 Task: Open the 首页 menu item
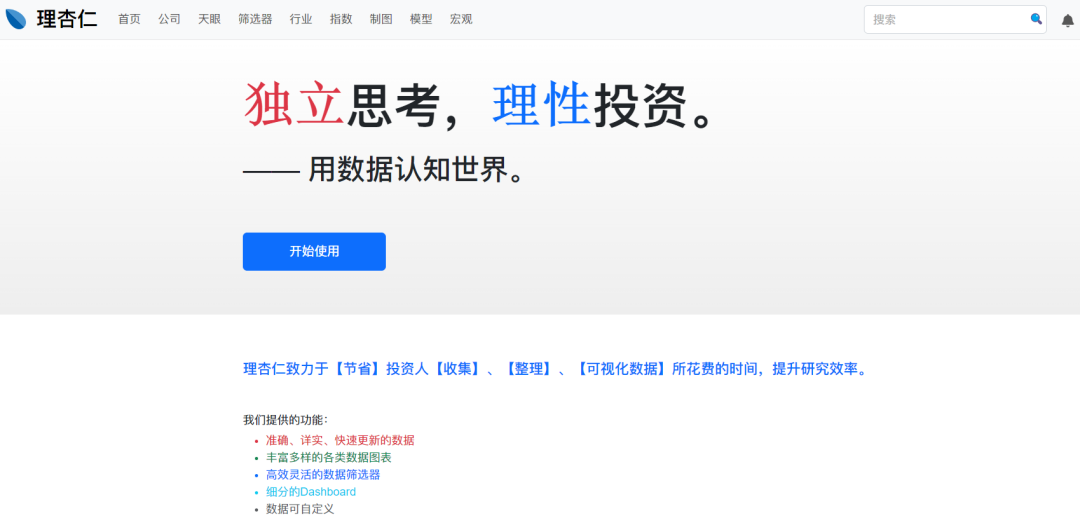point(129,19)
